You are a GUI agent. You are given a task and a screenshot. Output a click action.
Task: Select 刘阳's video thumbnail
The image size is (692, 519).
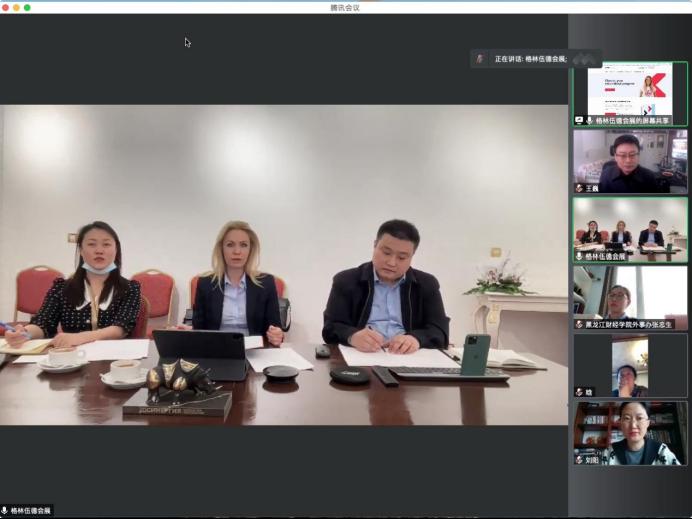pyautogui.click(x=630, y=430)
